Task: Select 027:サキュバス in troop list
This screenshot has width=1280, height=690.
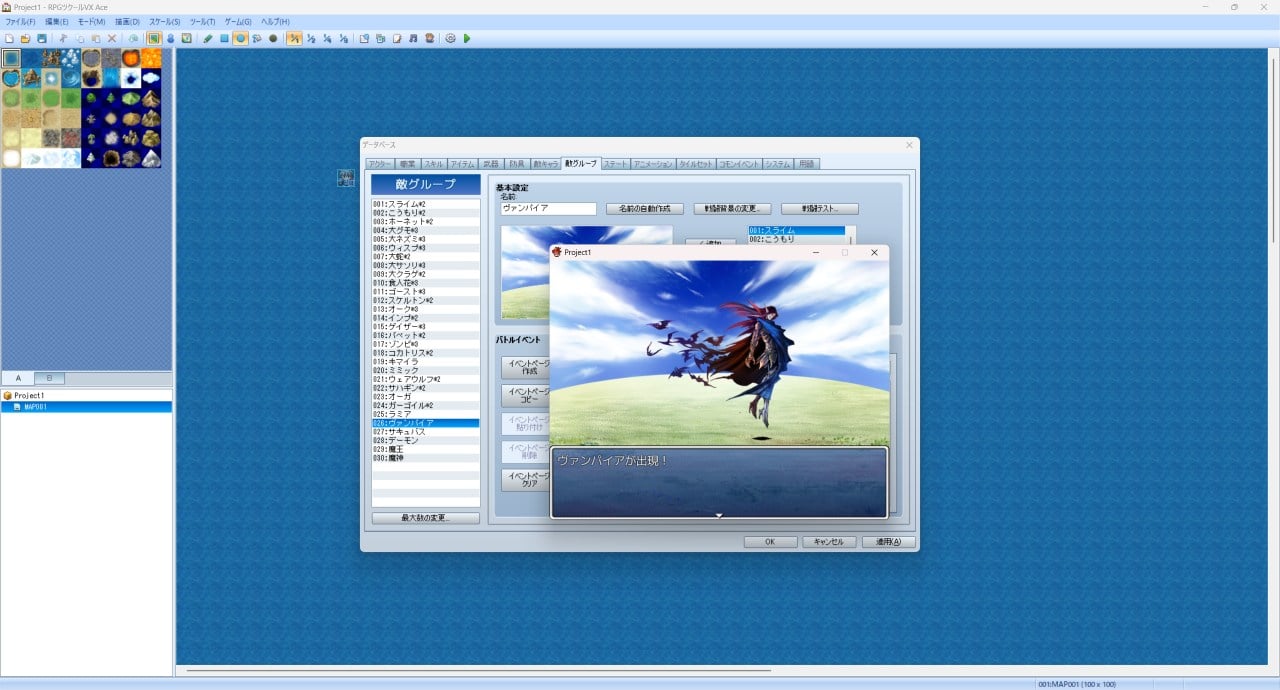Action: [x=400, y=432]
